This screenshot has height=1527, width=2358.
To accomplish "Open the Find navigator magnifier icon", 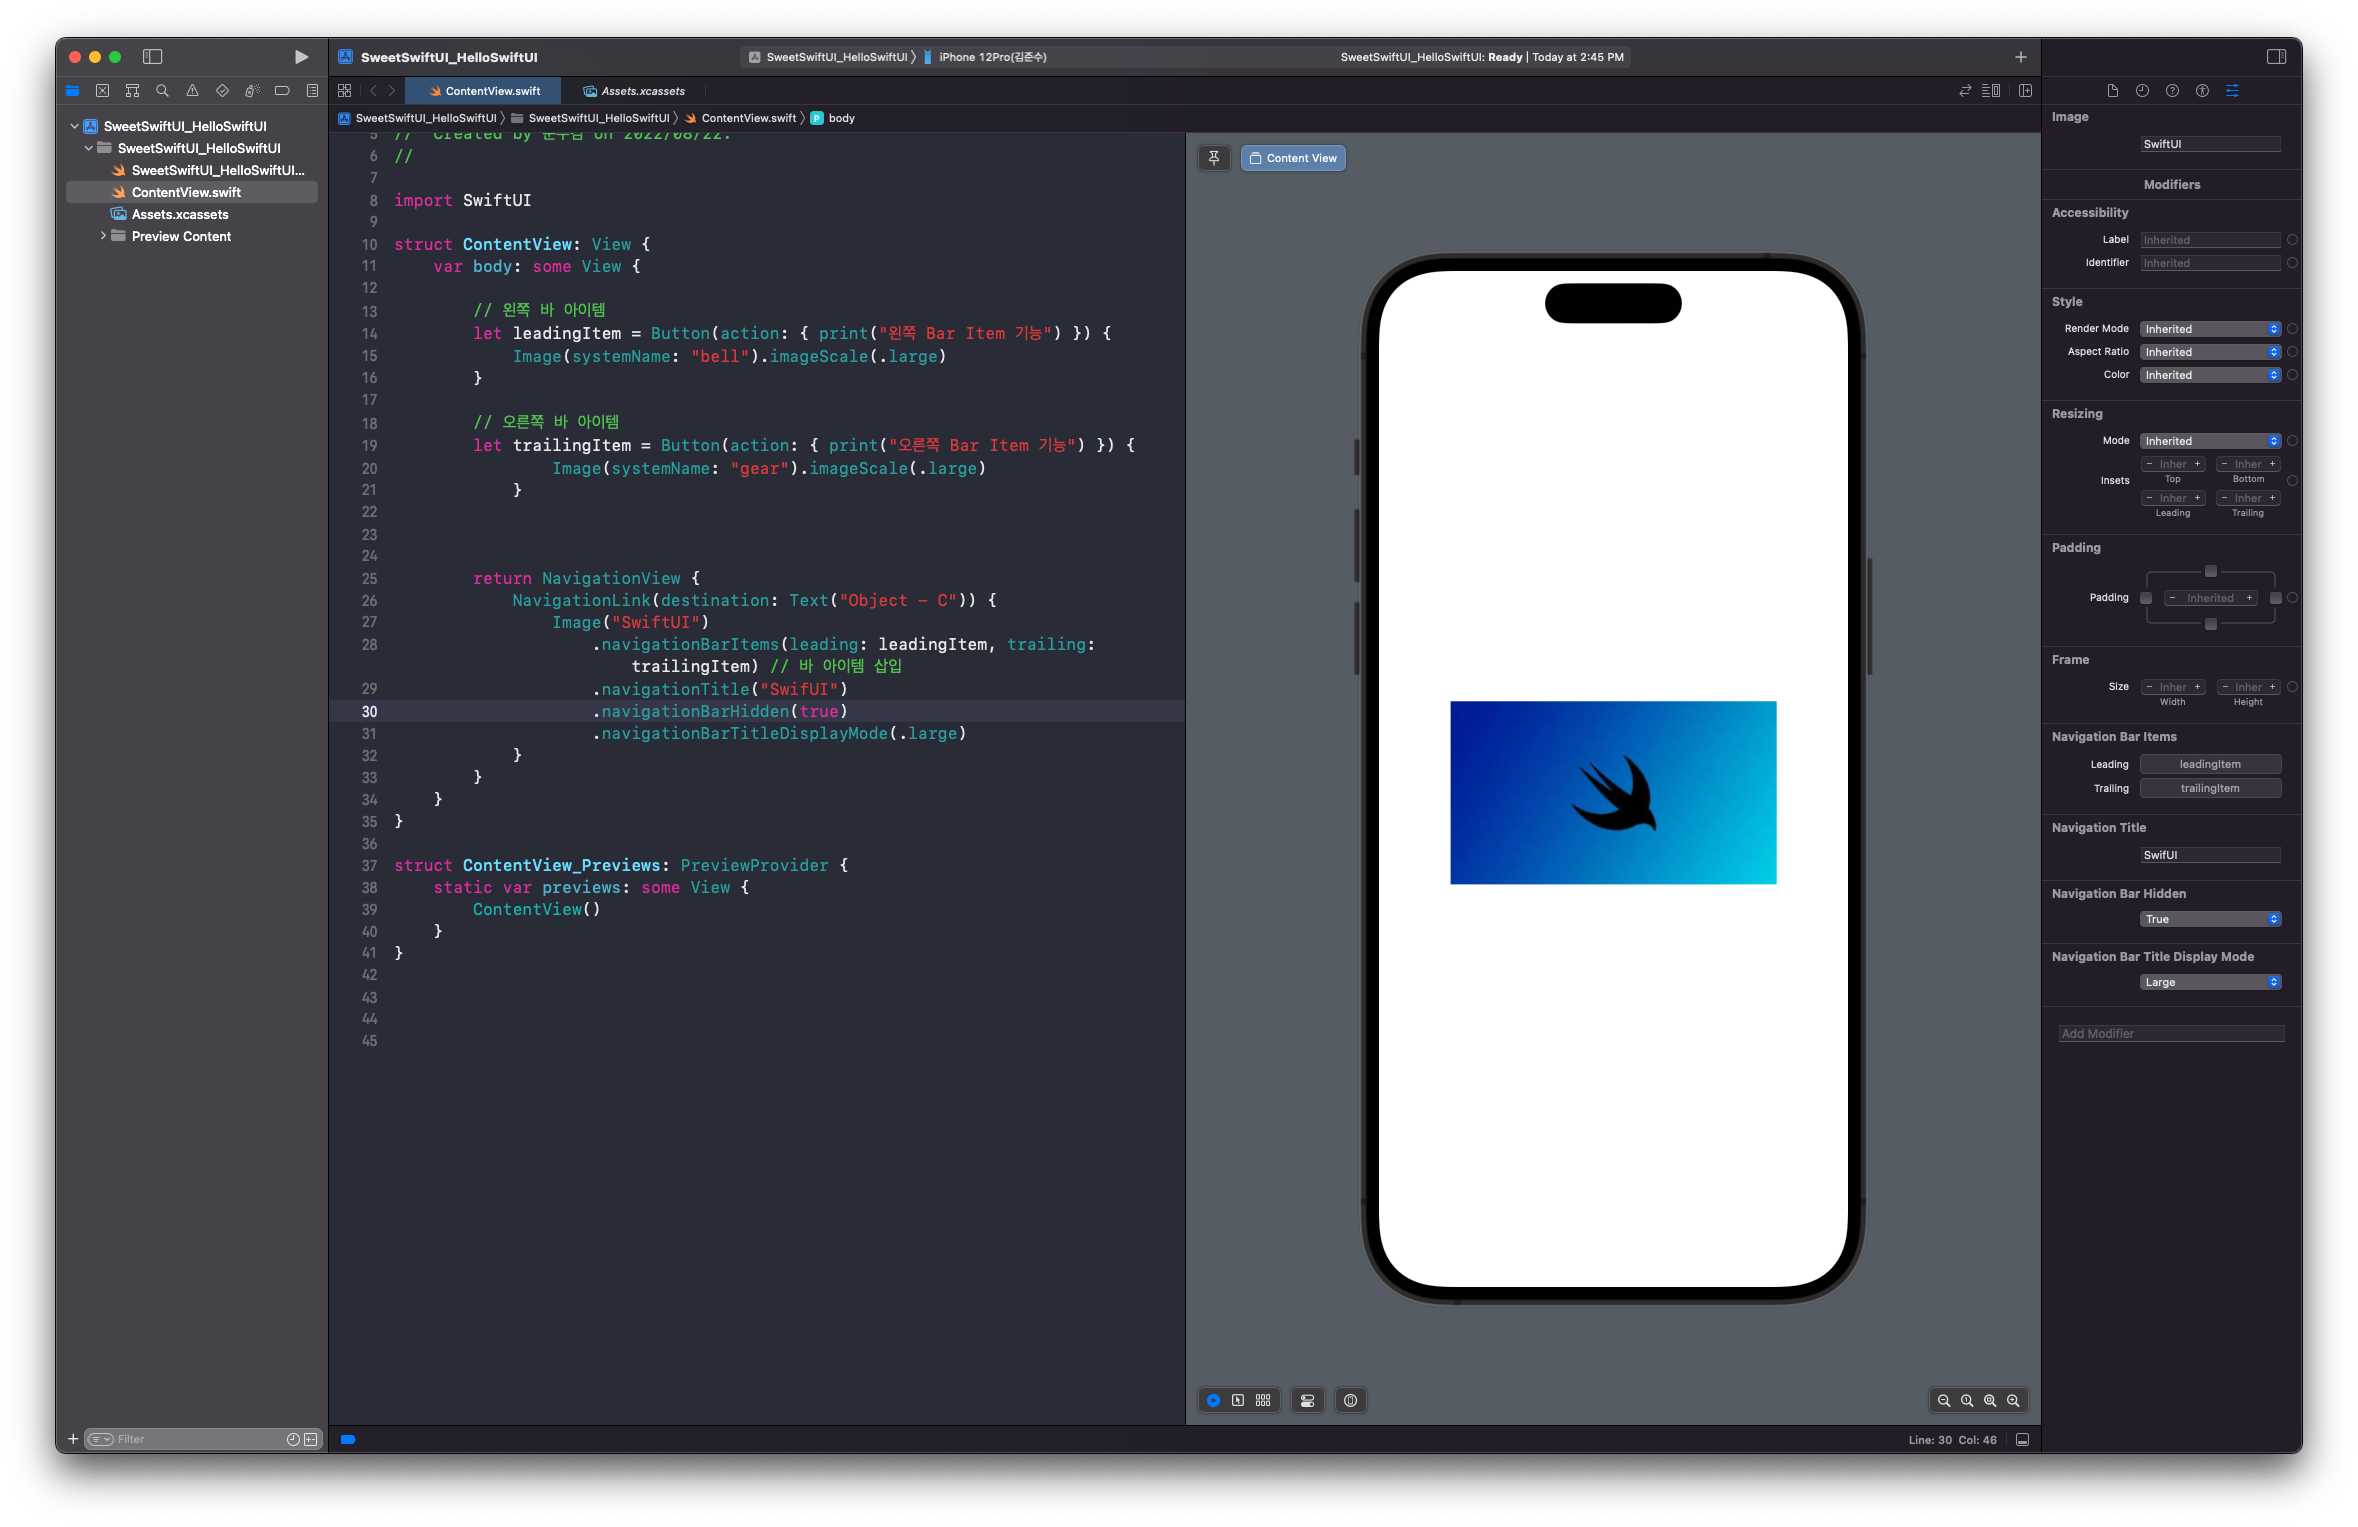I will (162, 91).
